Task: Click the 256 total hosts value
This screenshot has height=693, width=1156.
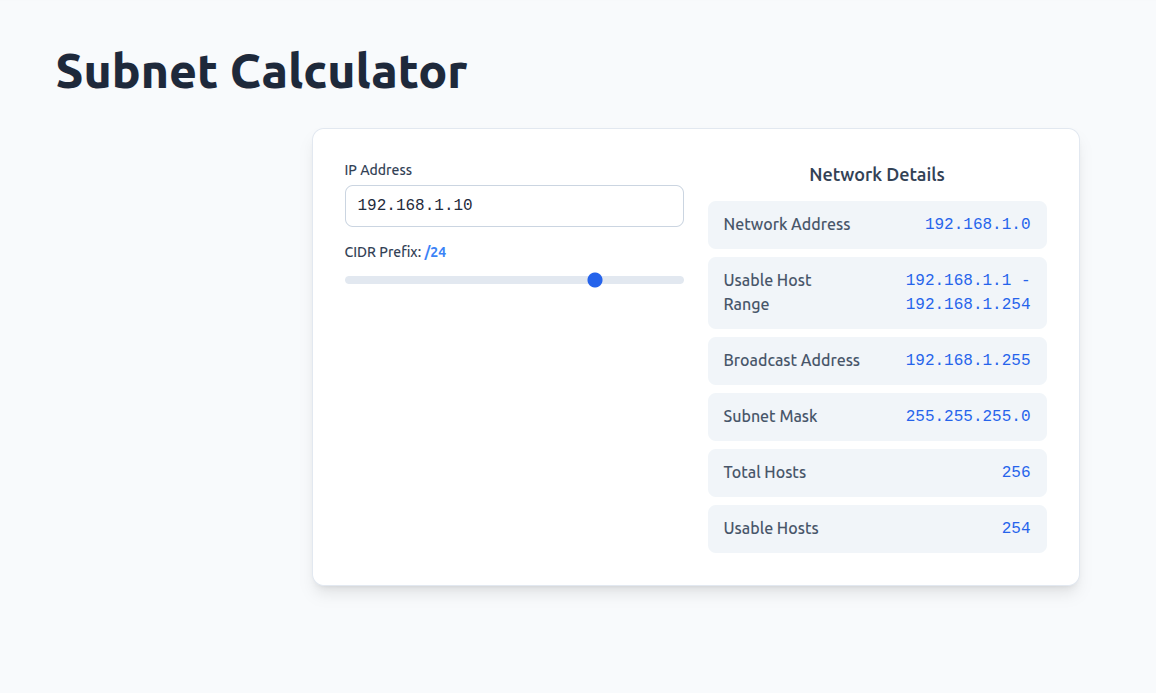Action: 1016,472
